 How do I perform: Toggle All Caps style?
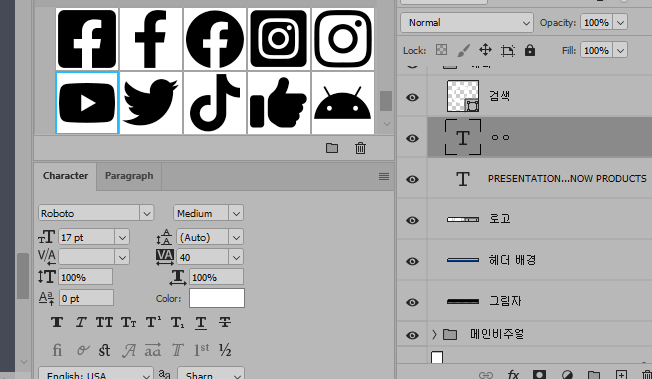(x=104, y=322)
